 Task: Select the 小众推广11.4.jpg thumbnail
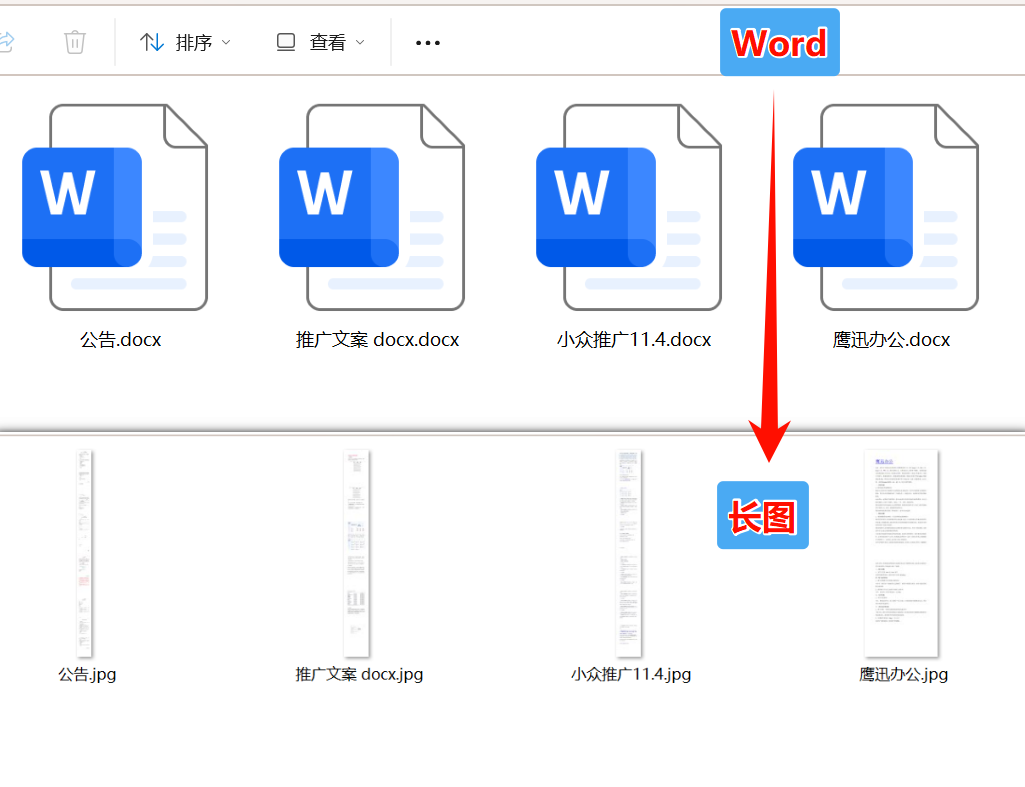(628, 552)
